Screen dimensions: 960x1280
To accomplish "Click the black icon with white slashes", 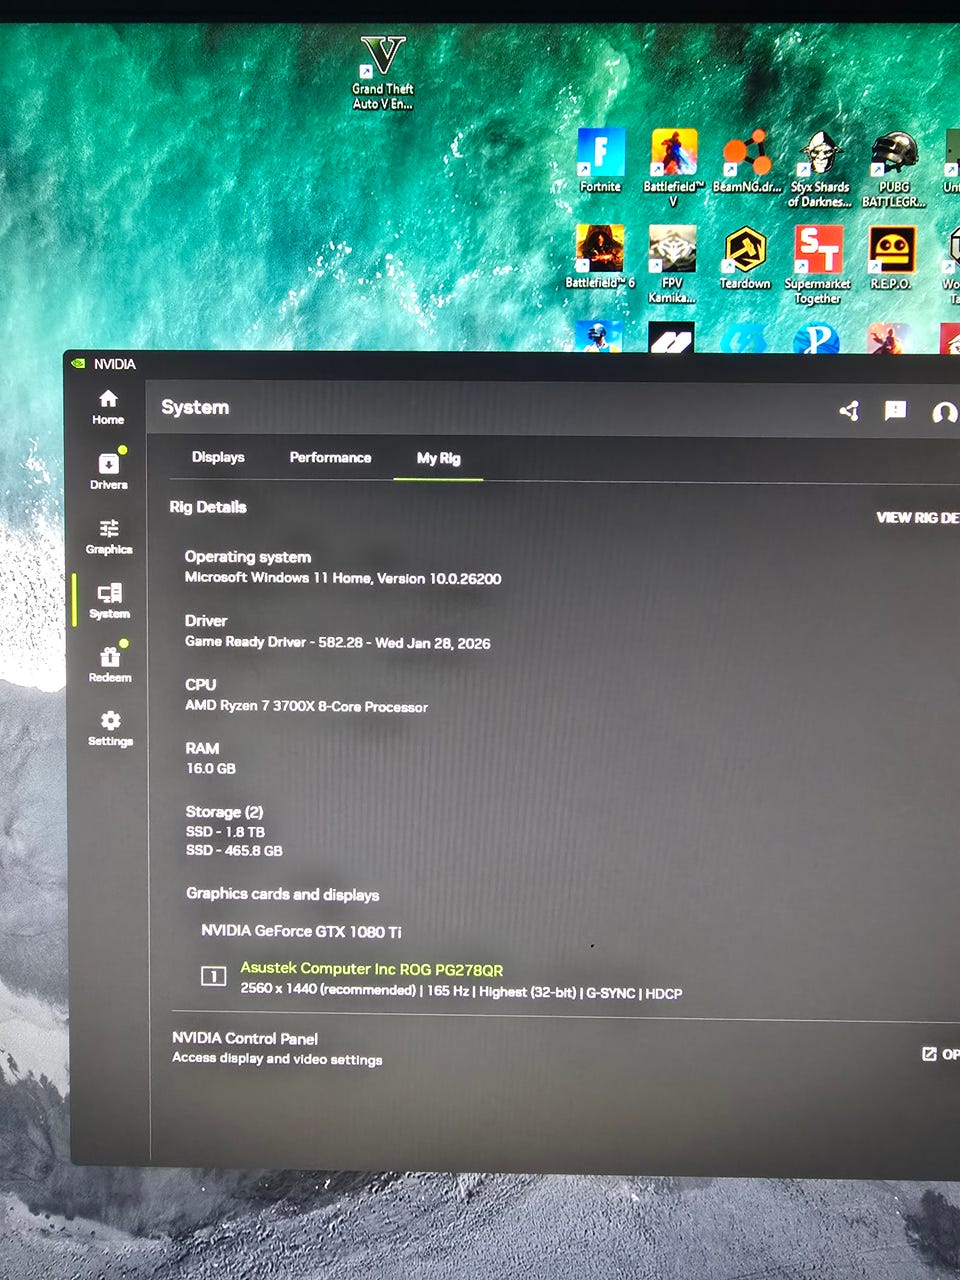I will pyautogui.click(x=671, y=338).
